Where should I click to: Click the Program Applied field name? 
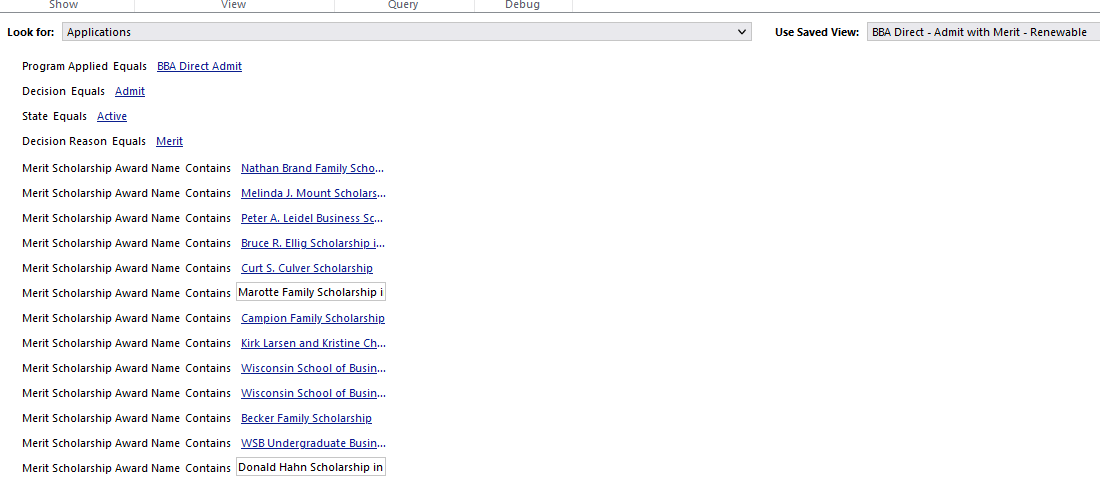click(65, 66)
